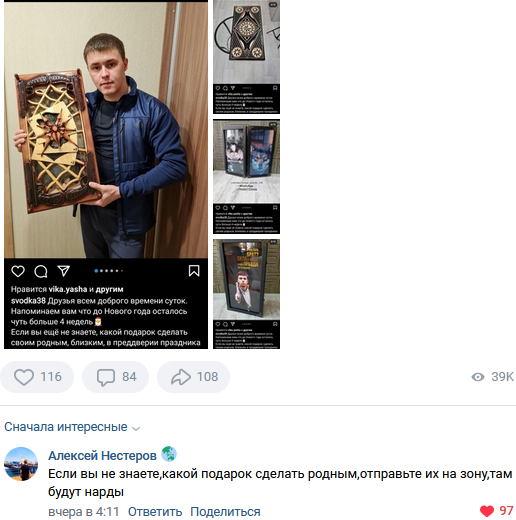Click the вчера в 4:11 comment timestamp
The width and height of the screenshot is (516, 520).
coord(84,512)
